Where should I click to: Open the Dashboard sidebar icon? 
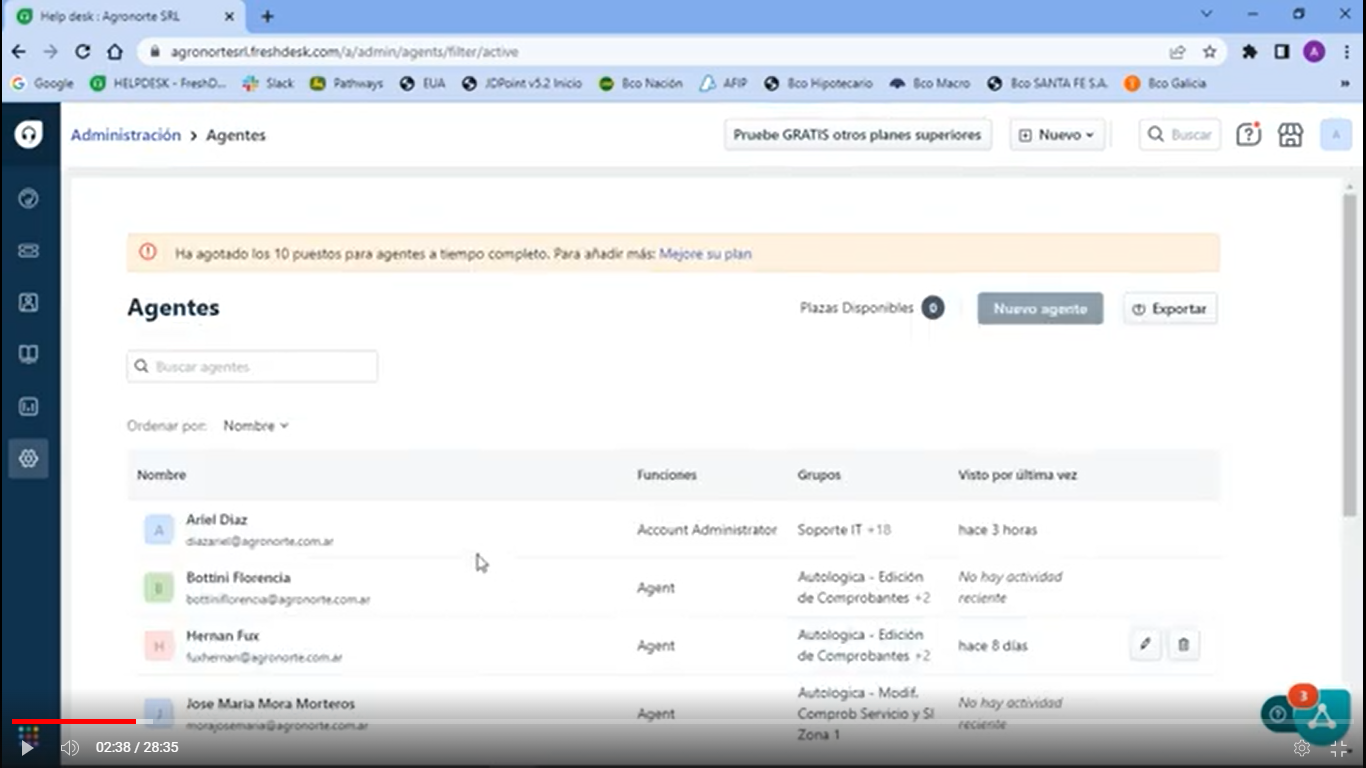28,199
